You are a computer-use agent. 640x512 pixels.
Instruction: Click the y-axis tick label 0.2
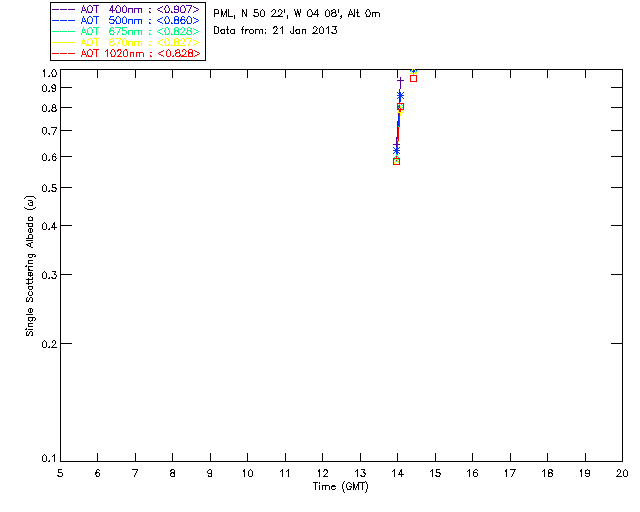click(49, 344)
